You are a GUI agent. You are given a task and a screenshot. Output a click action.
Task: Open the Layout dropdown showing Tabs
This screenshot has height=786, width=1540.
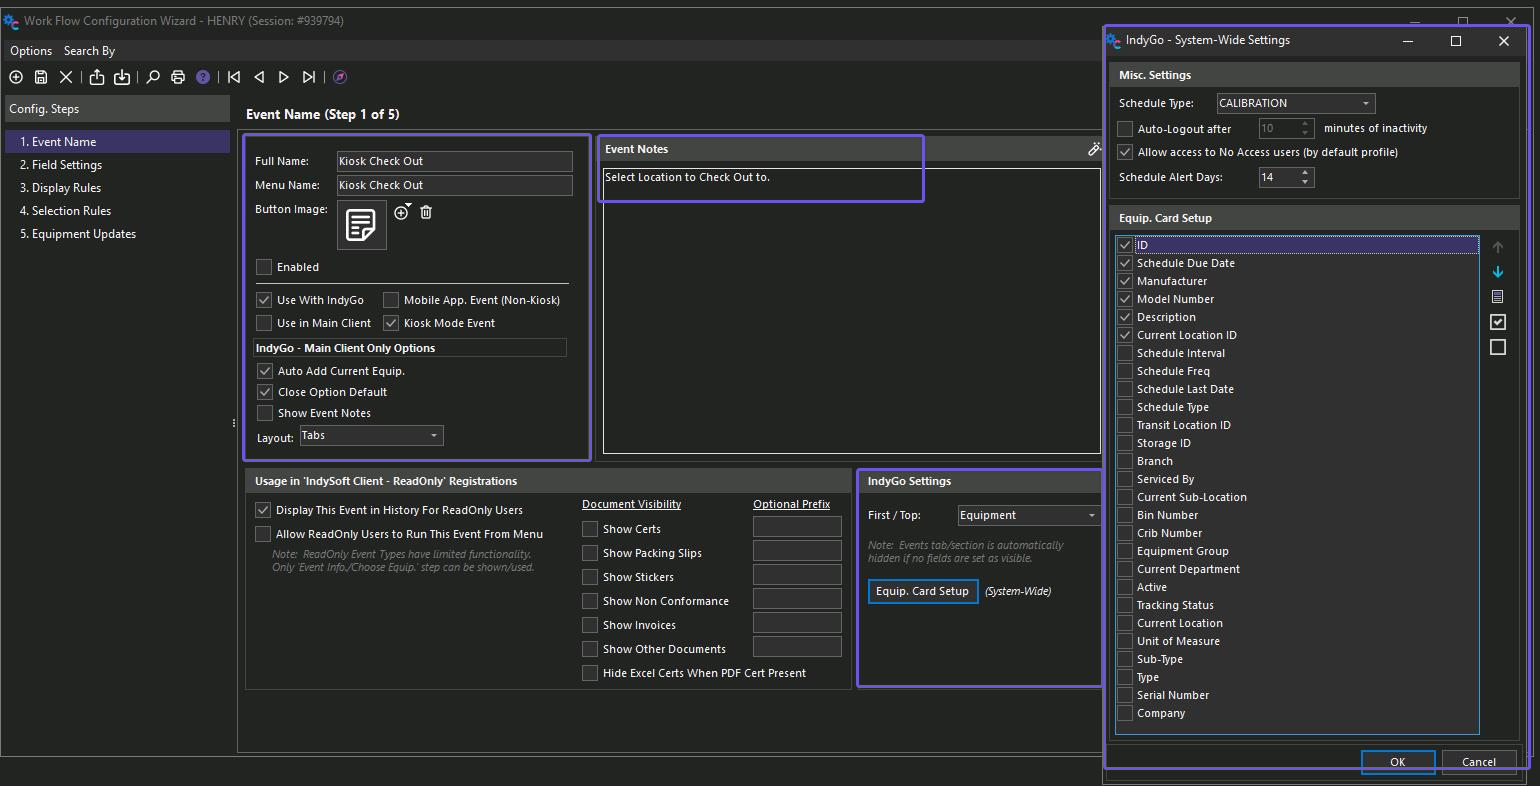[x=371, y=436]
